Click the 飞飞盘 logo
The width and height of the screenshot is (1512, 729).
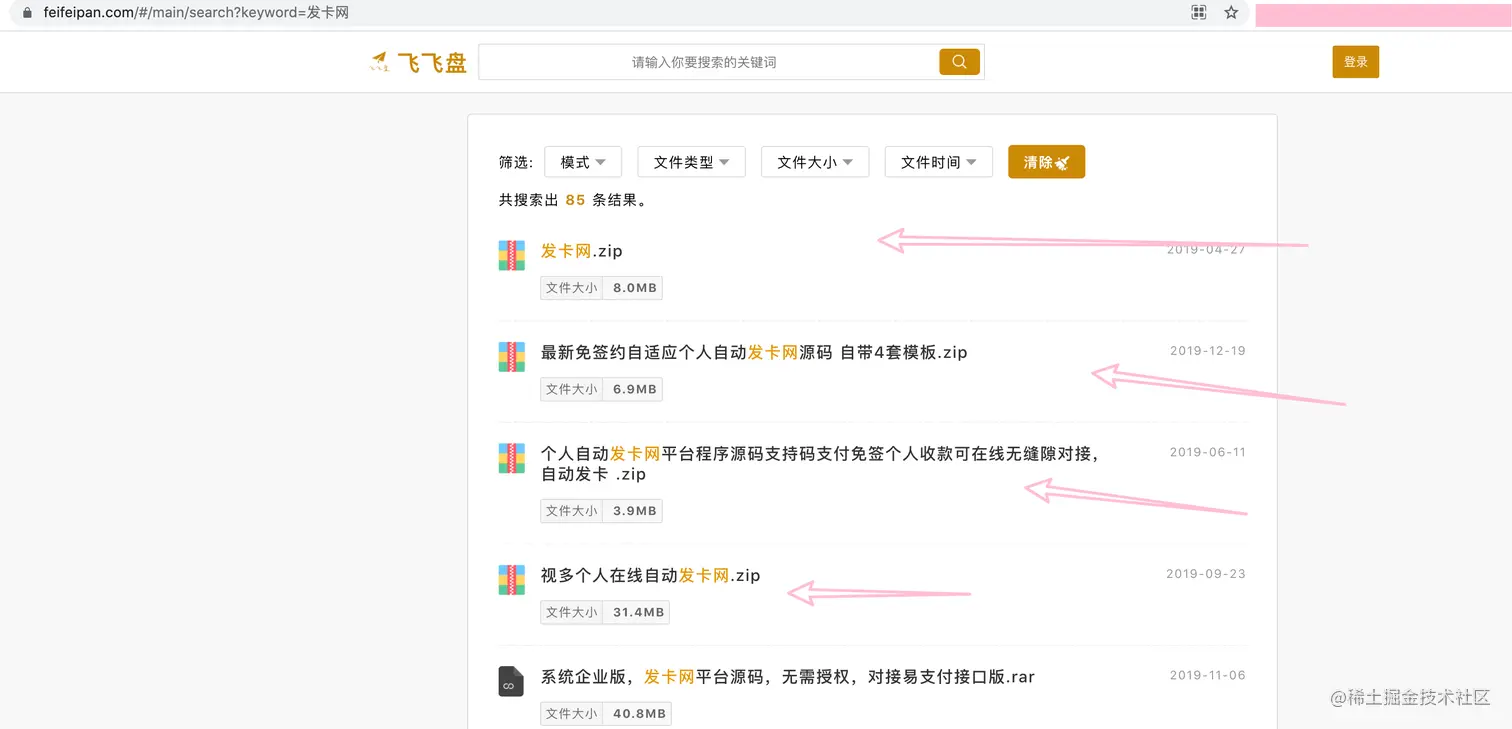[x=418, y=63]
